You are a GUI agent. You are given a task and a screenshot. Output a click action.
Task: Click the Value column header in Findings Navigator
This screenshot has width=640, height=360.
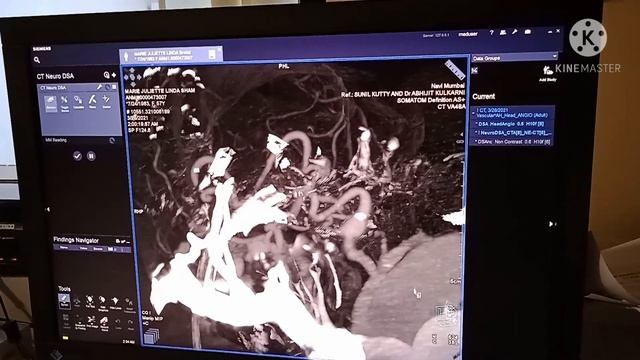pos(84,248)
